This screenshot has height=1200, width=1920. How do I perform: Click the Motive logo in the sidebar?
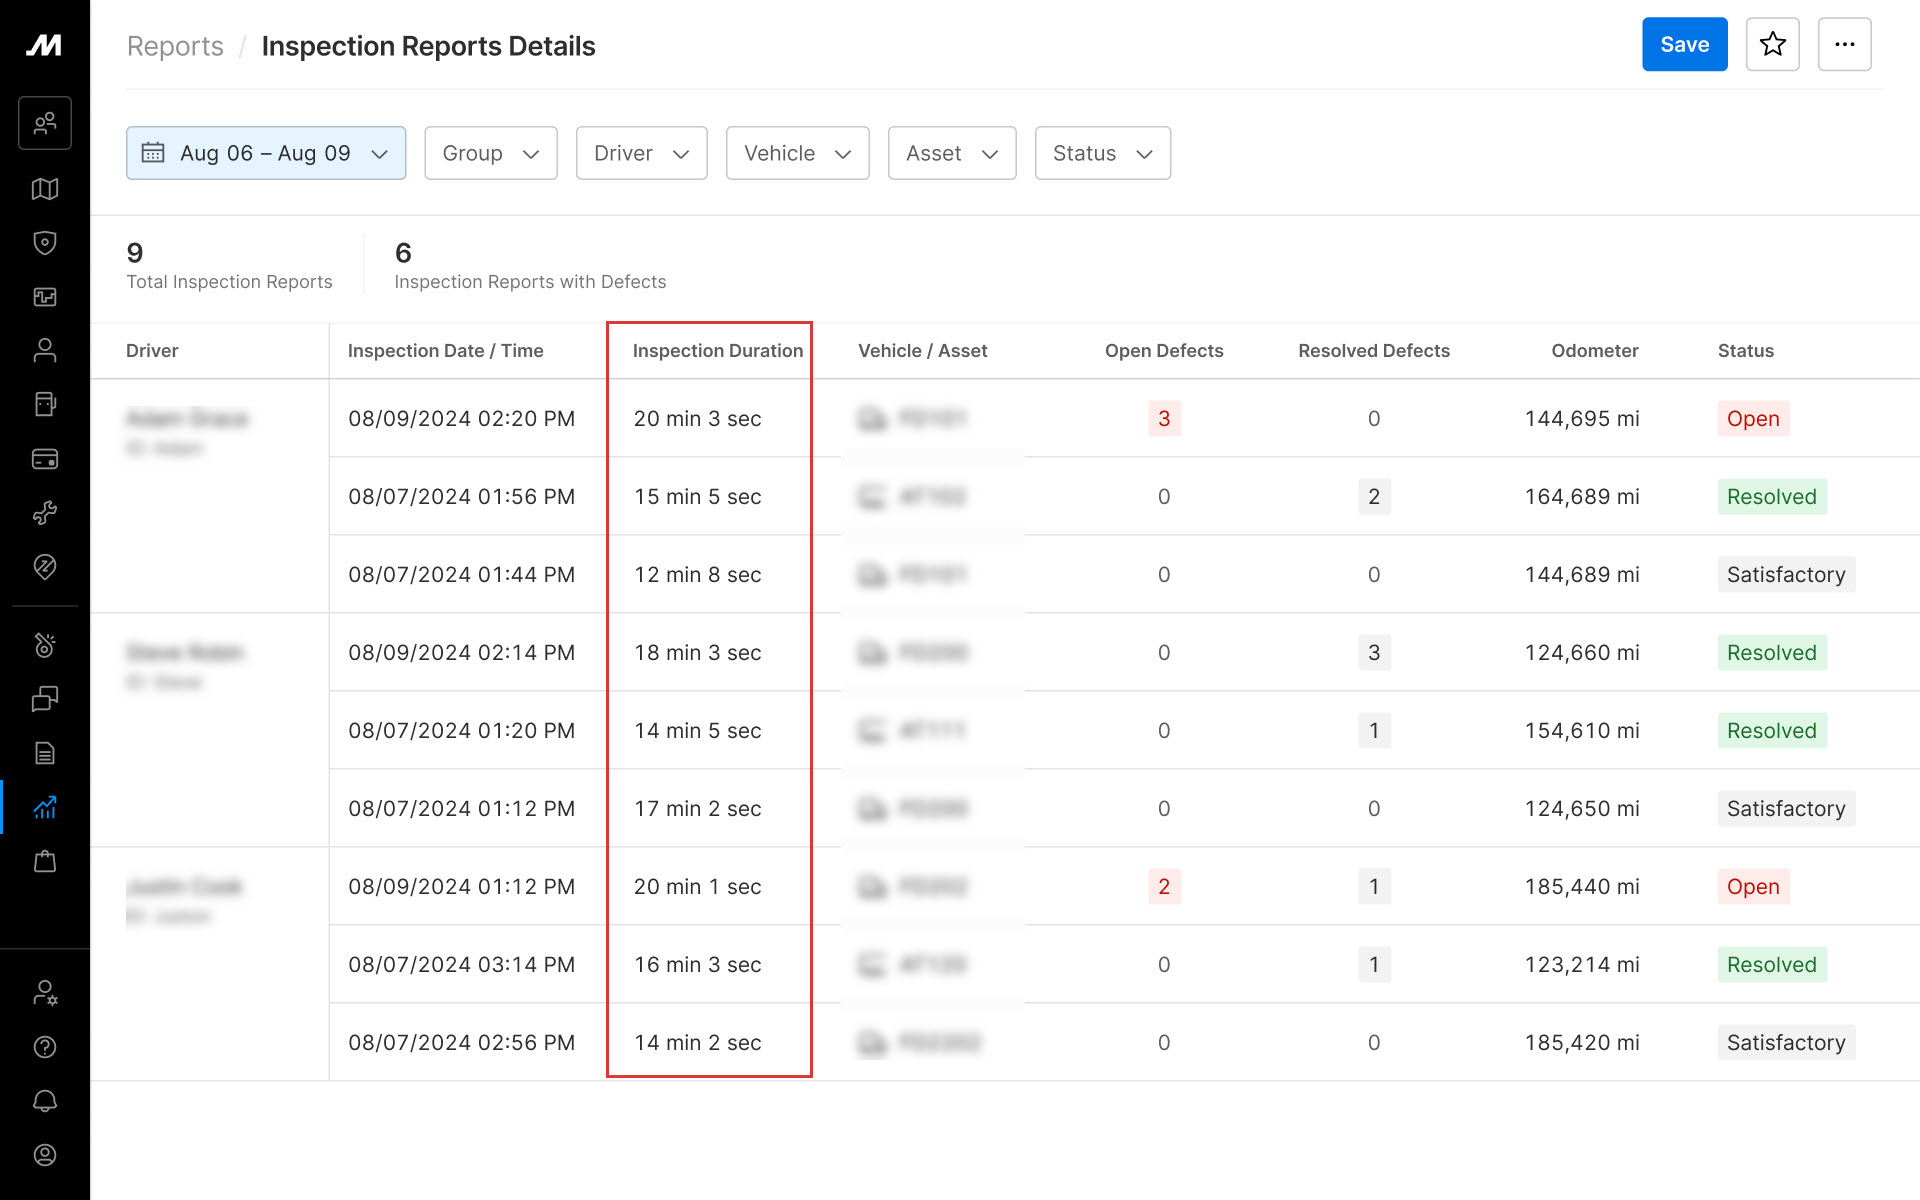tap(44, 45)
